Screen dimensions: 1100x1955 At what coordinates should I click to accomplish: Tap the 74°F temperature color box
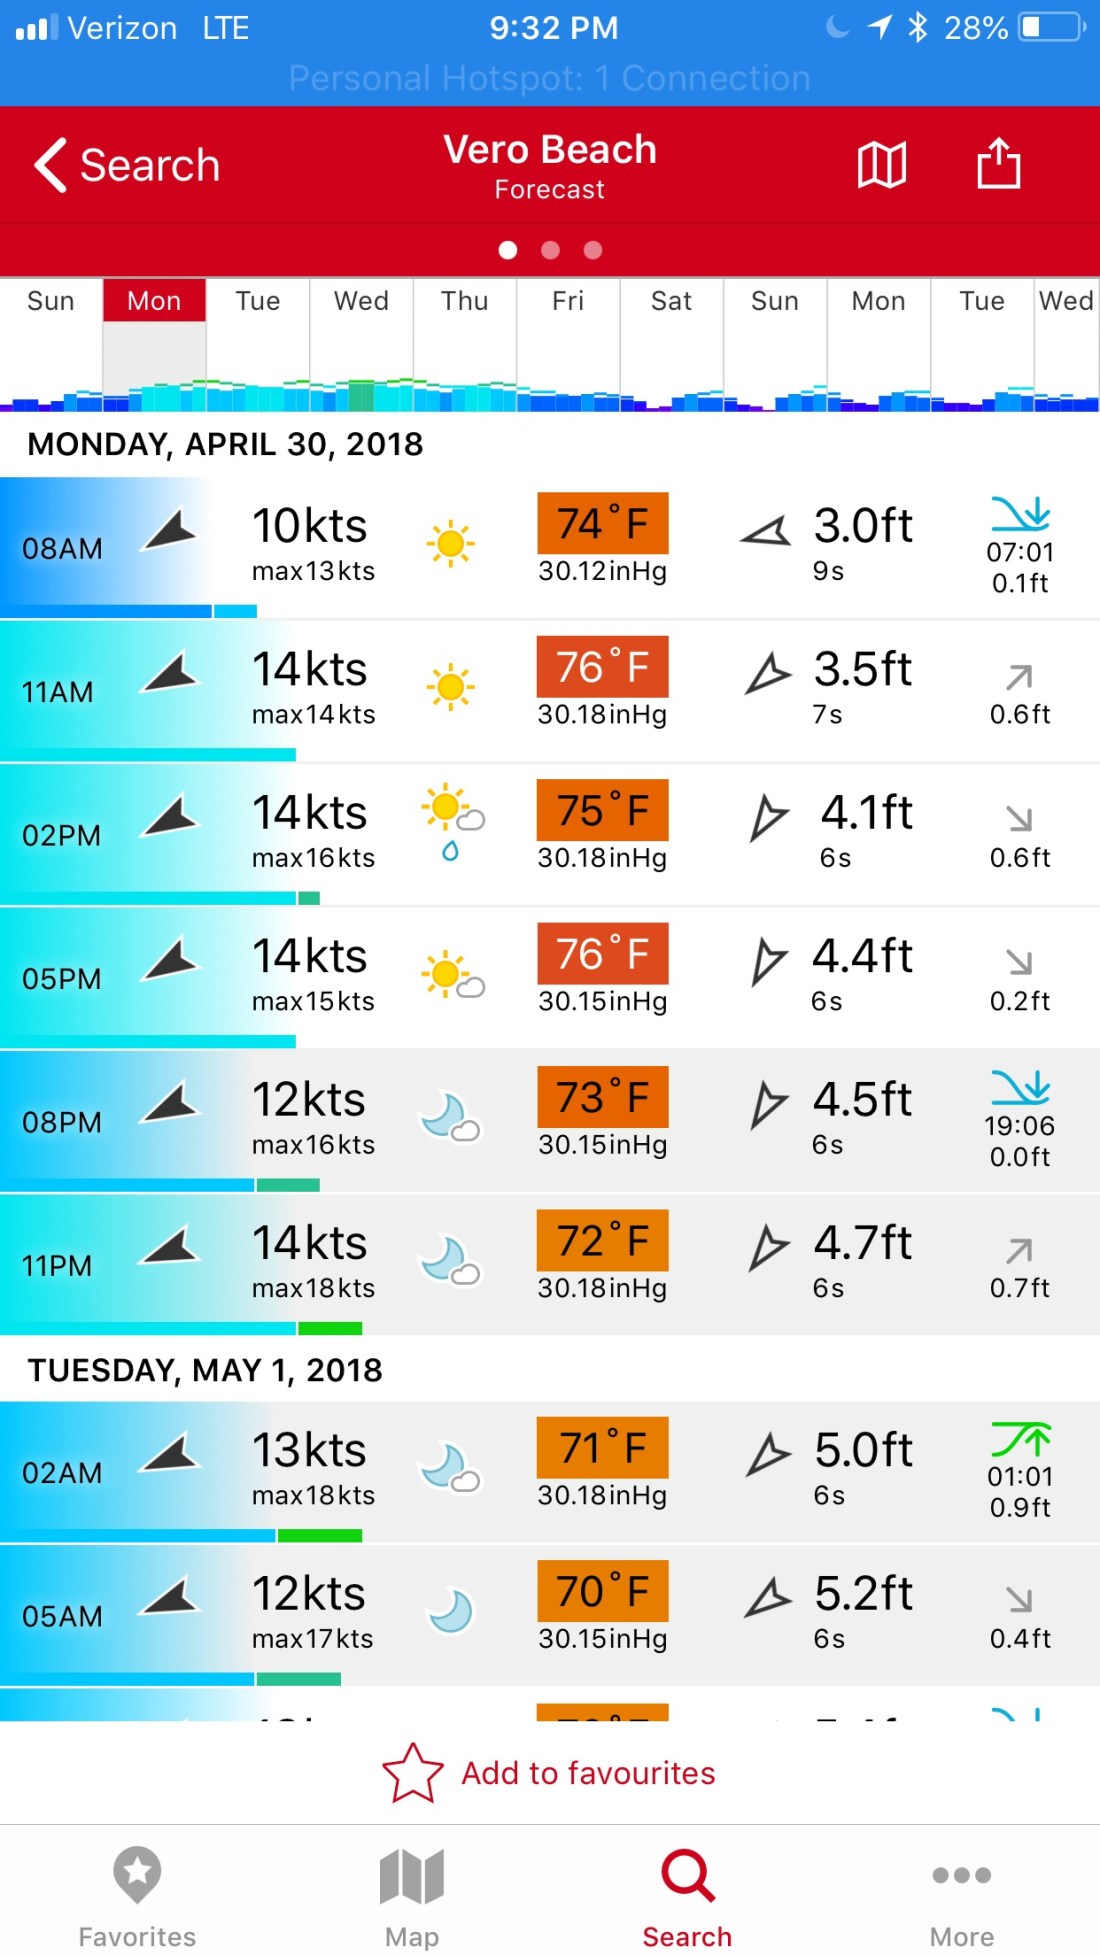pyautogui.click(x=602, y=523)
